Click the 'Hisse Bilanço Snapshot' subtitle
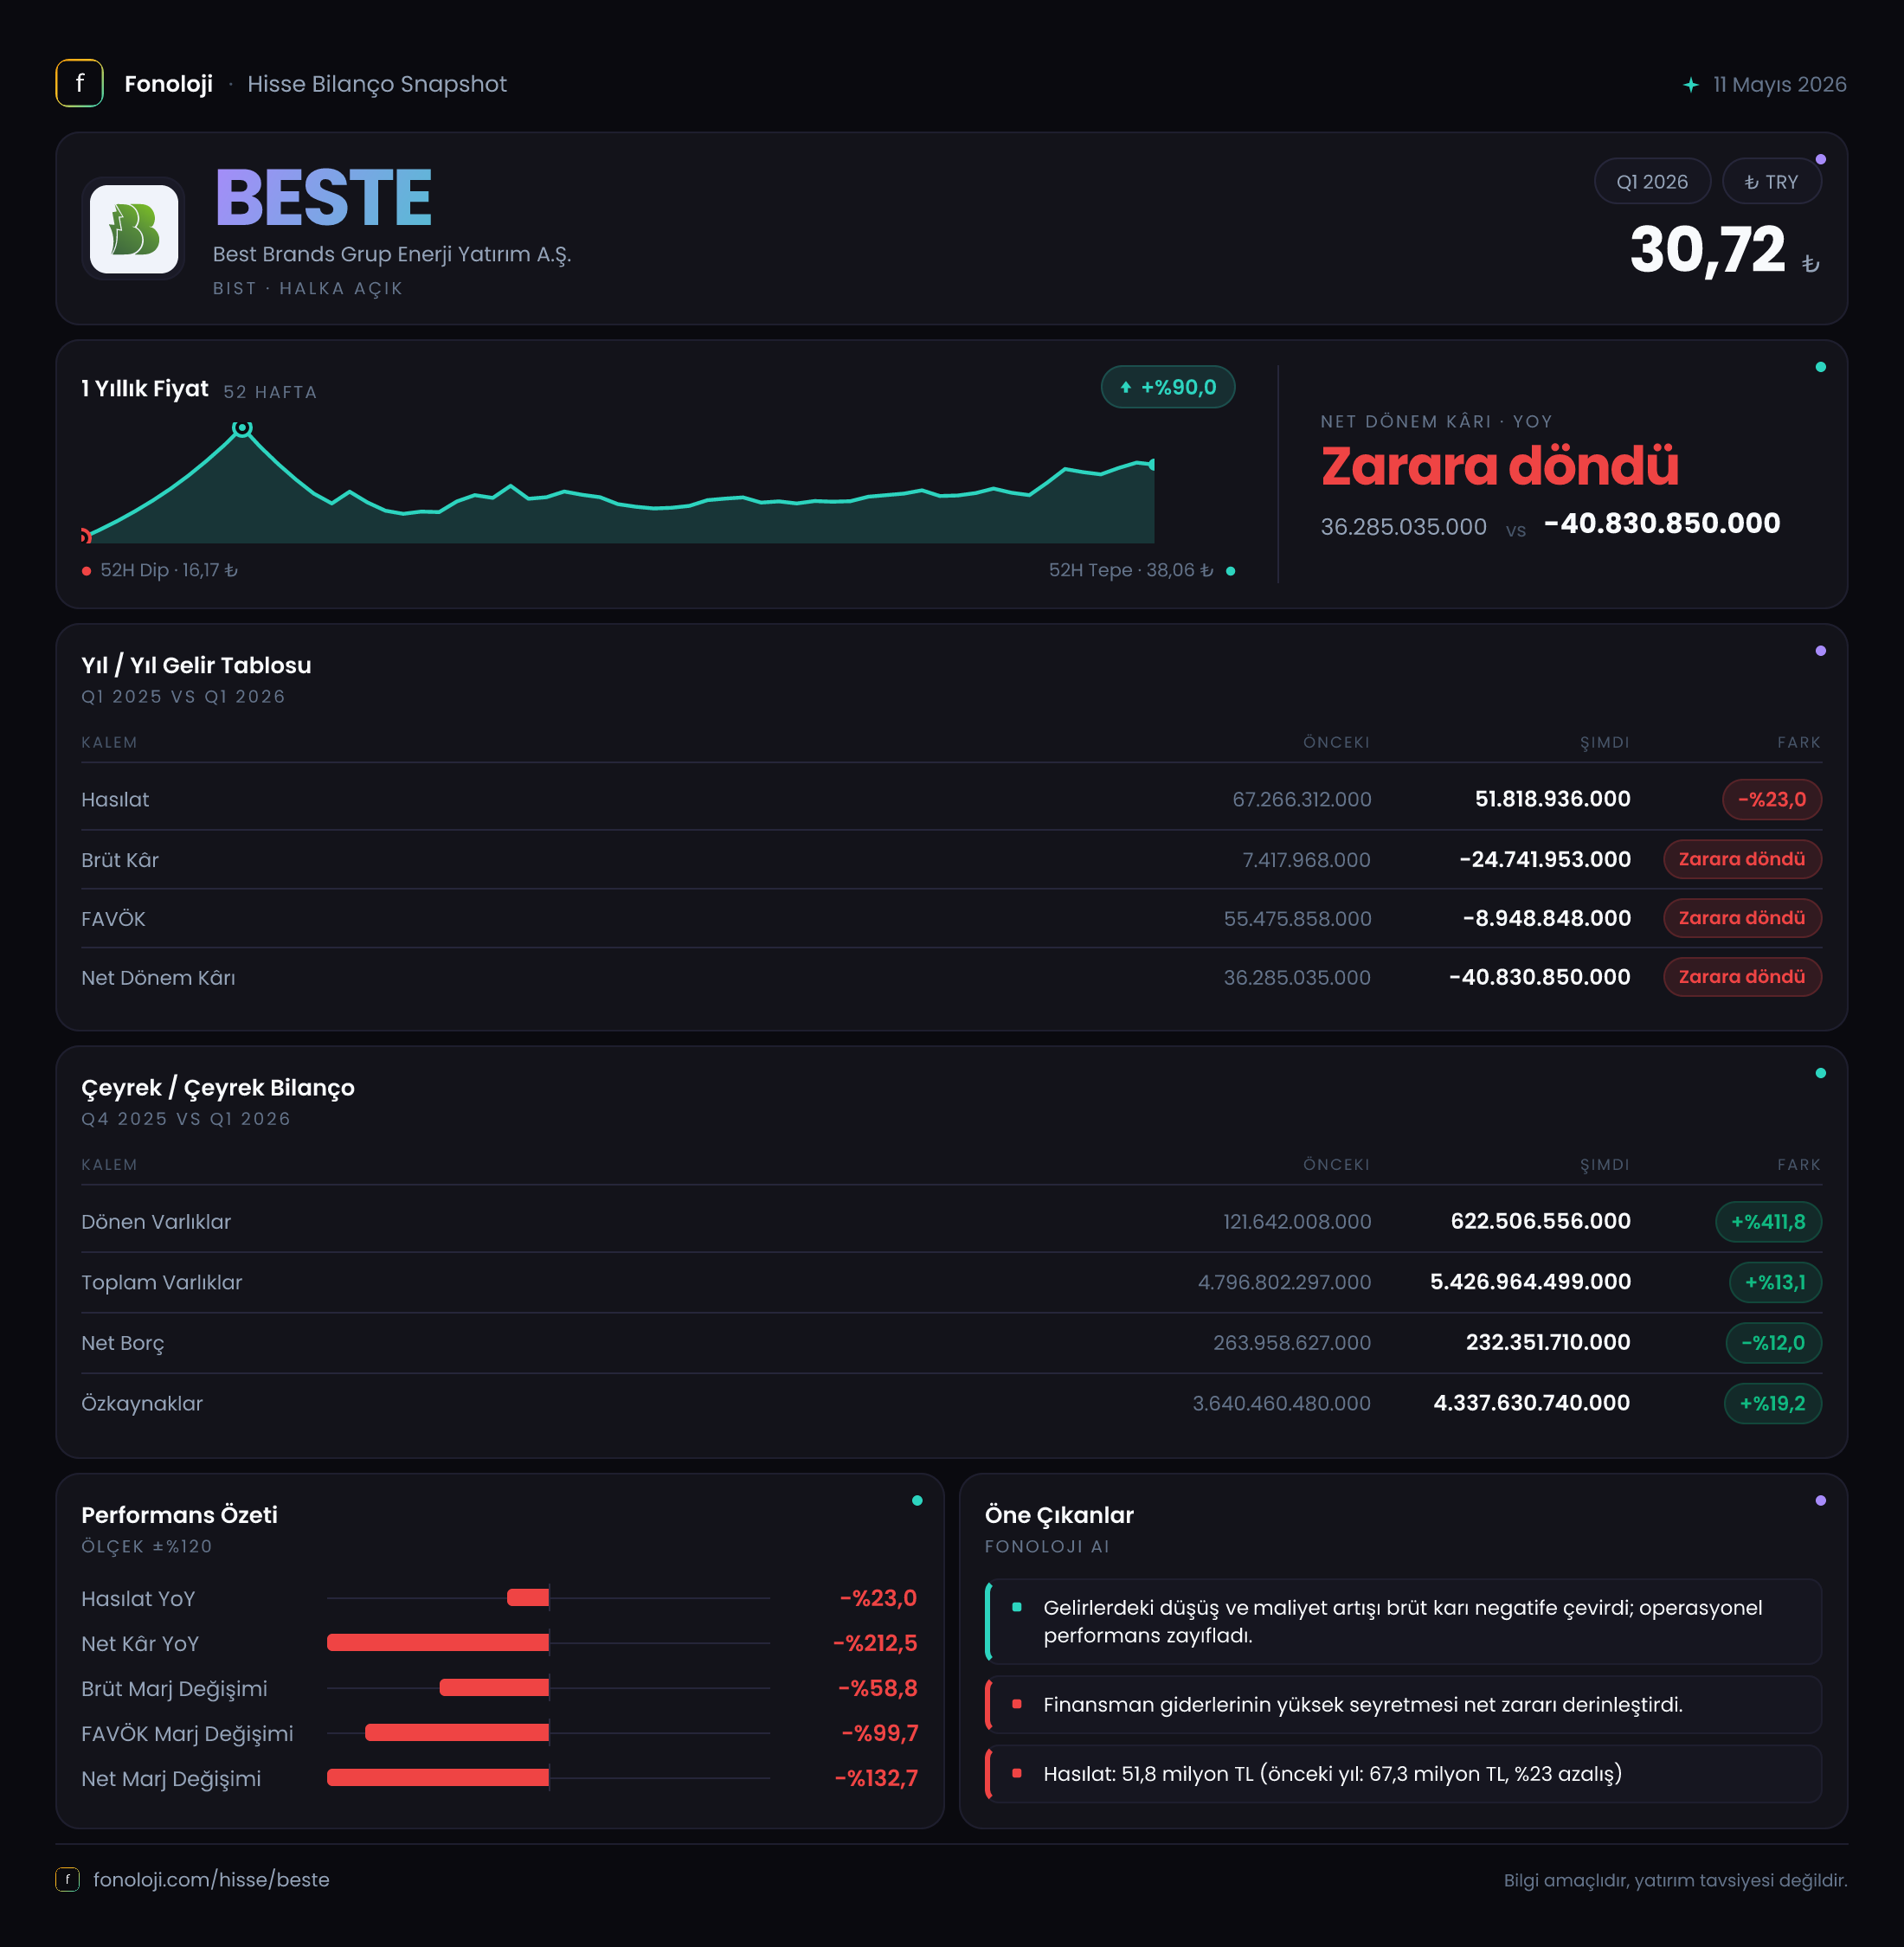The image size is (1904, 1947). coord(377,84)
